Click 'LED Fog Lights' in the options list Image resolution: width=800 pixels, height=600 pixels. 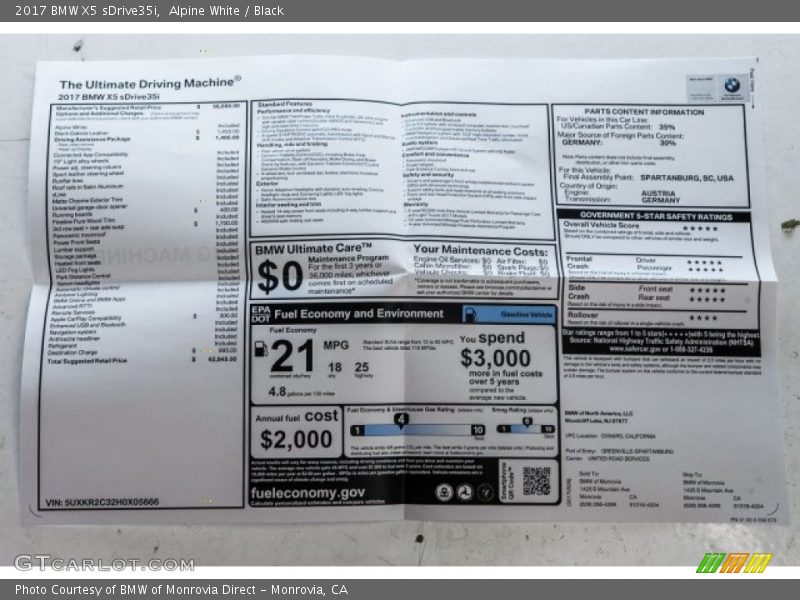(x=74, y=269)
